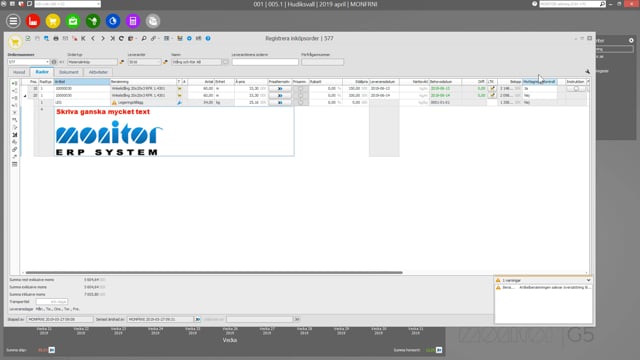
Task: Go to previous record arrow
Action: (93, 38)
